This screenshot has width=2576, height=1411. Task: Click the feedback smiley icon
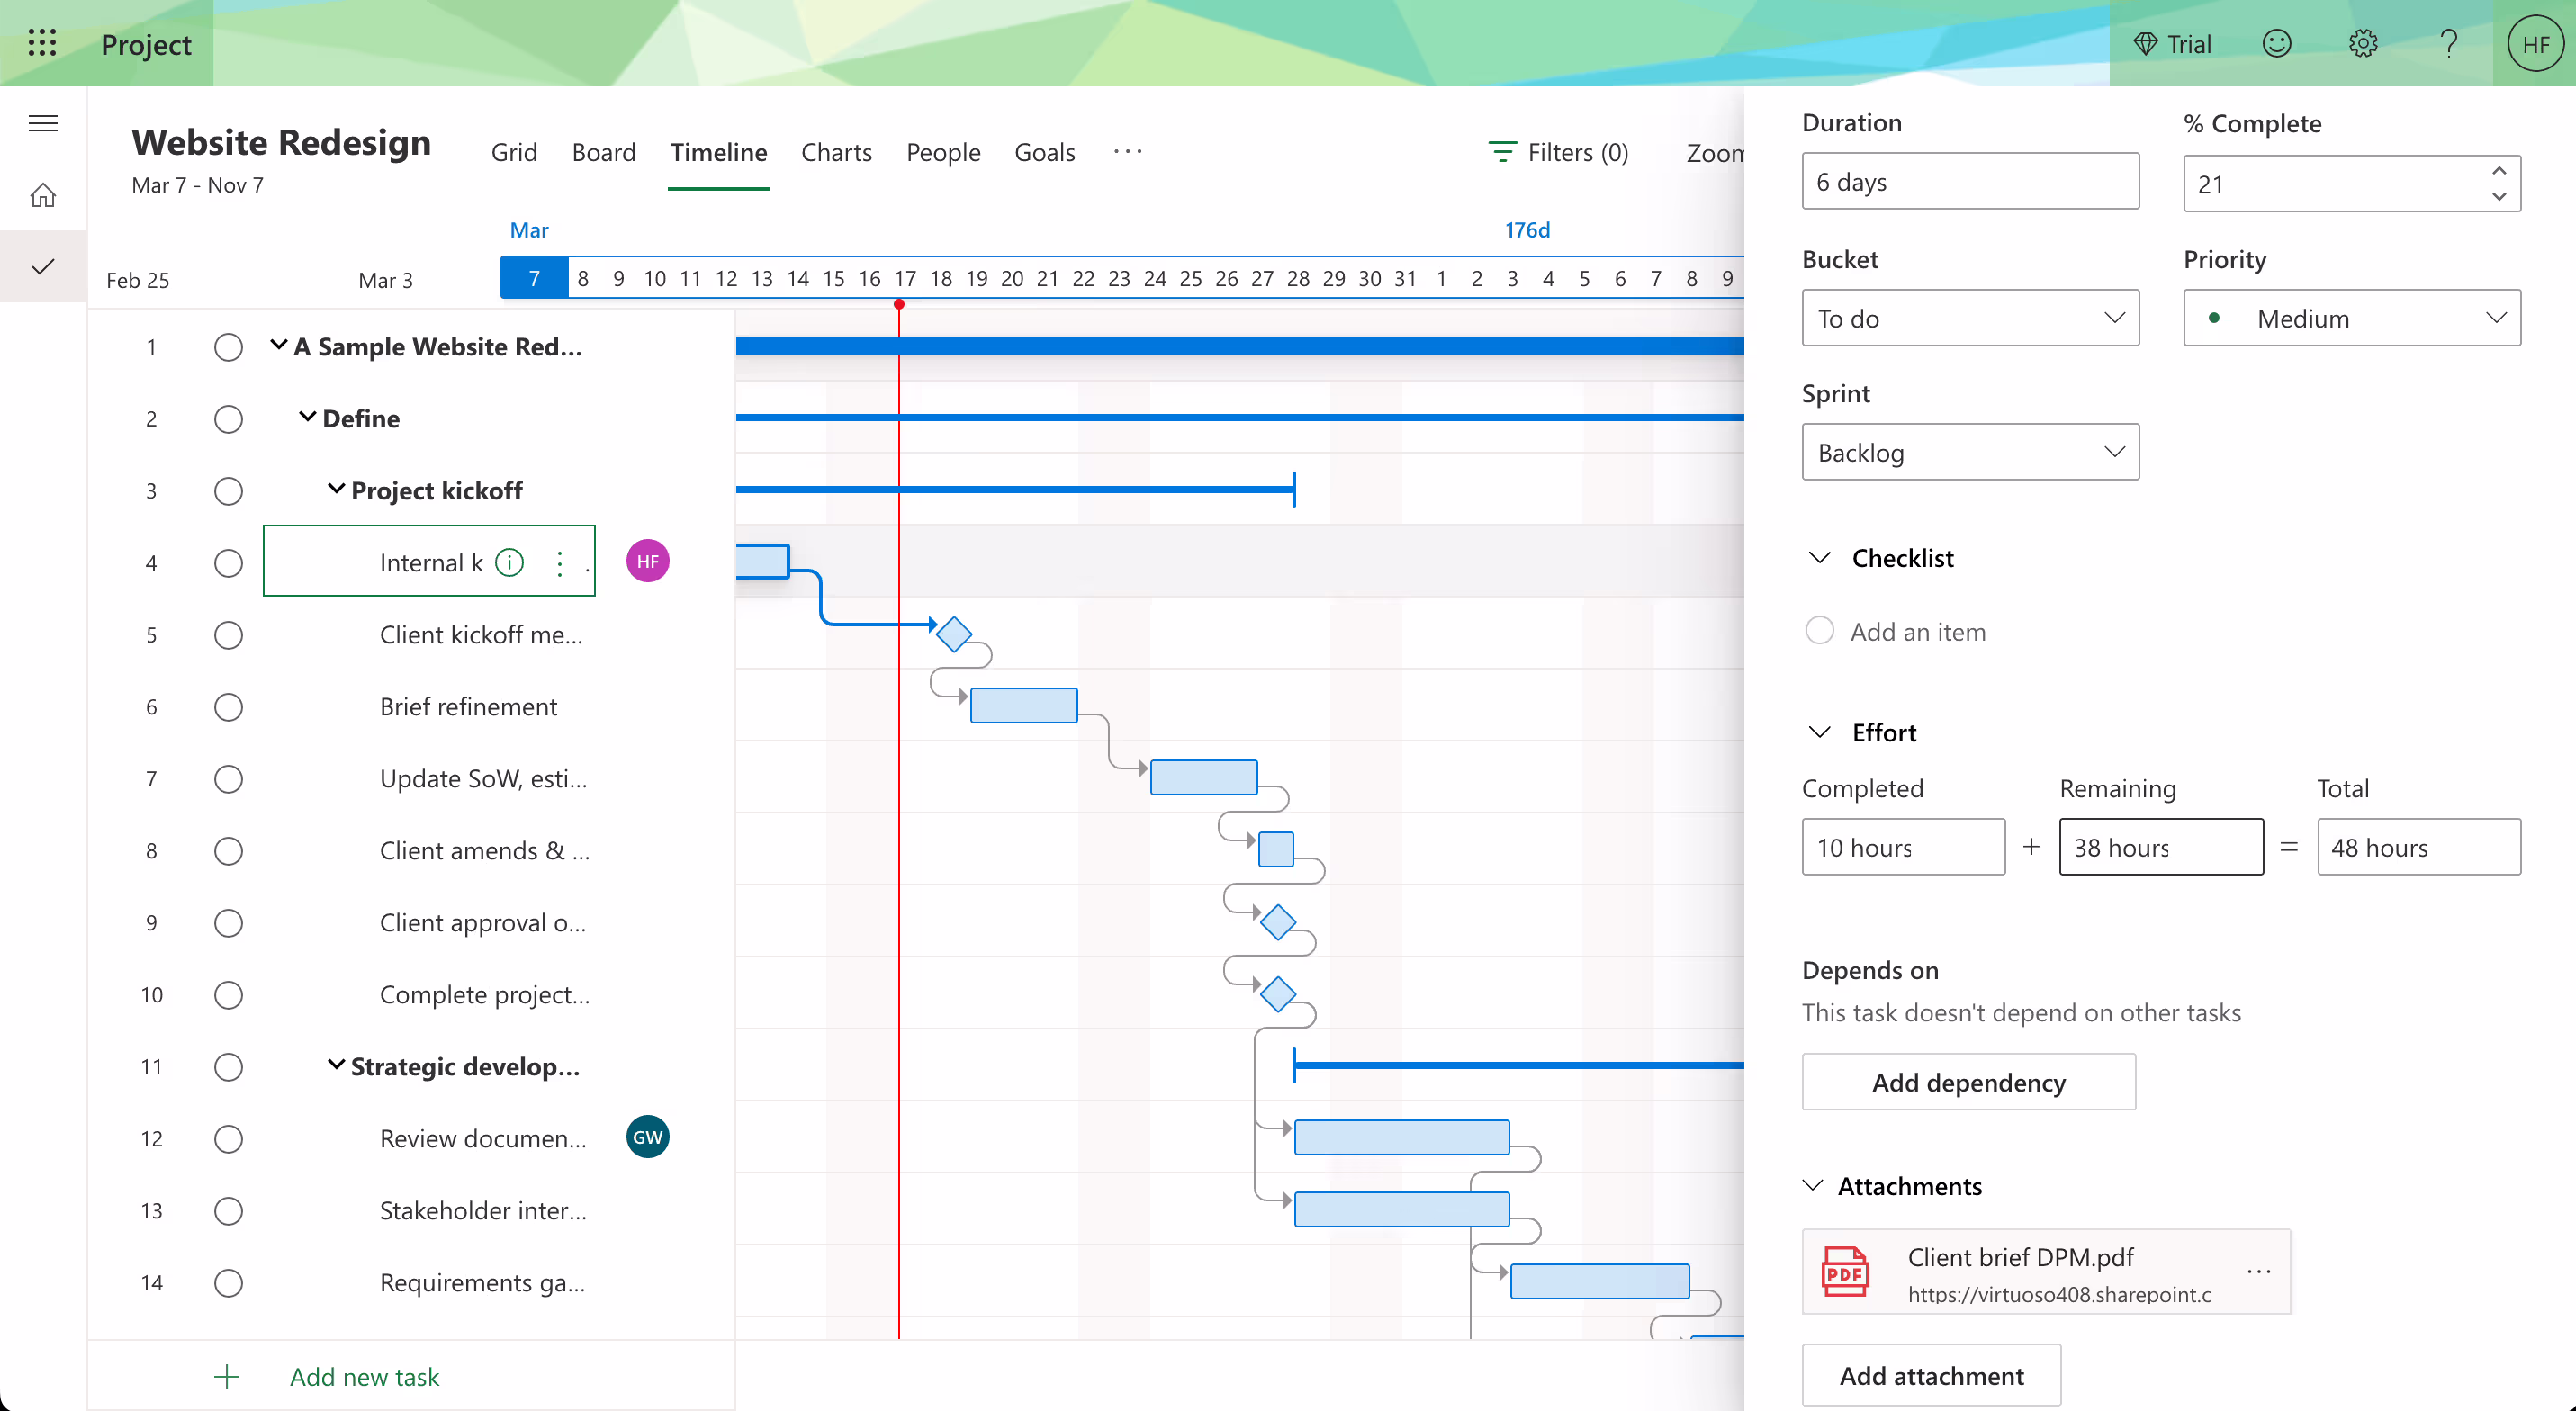pos(2276,43)
